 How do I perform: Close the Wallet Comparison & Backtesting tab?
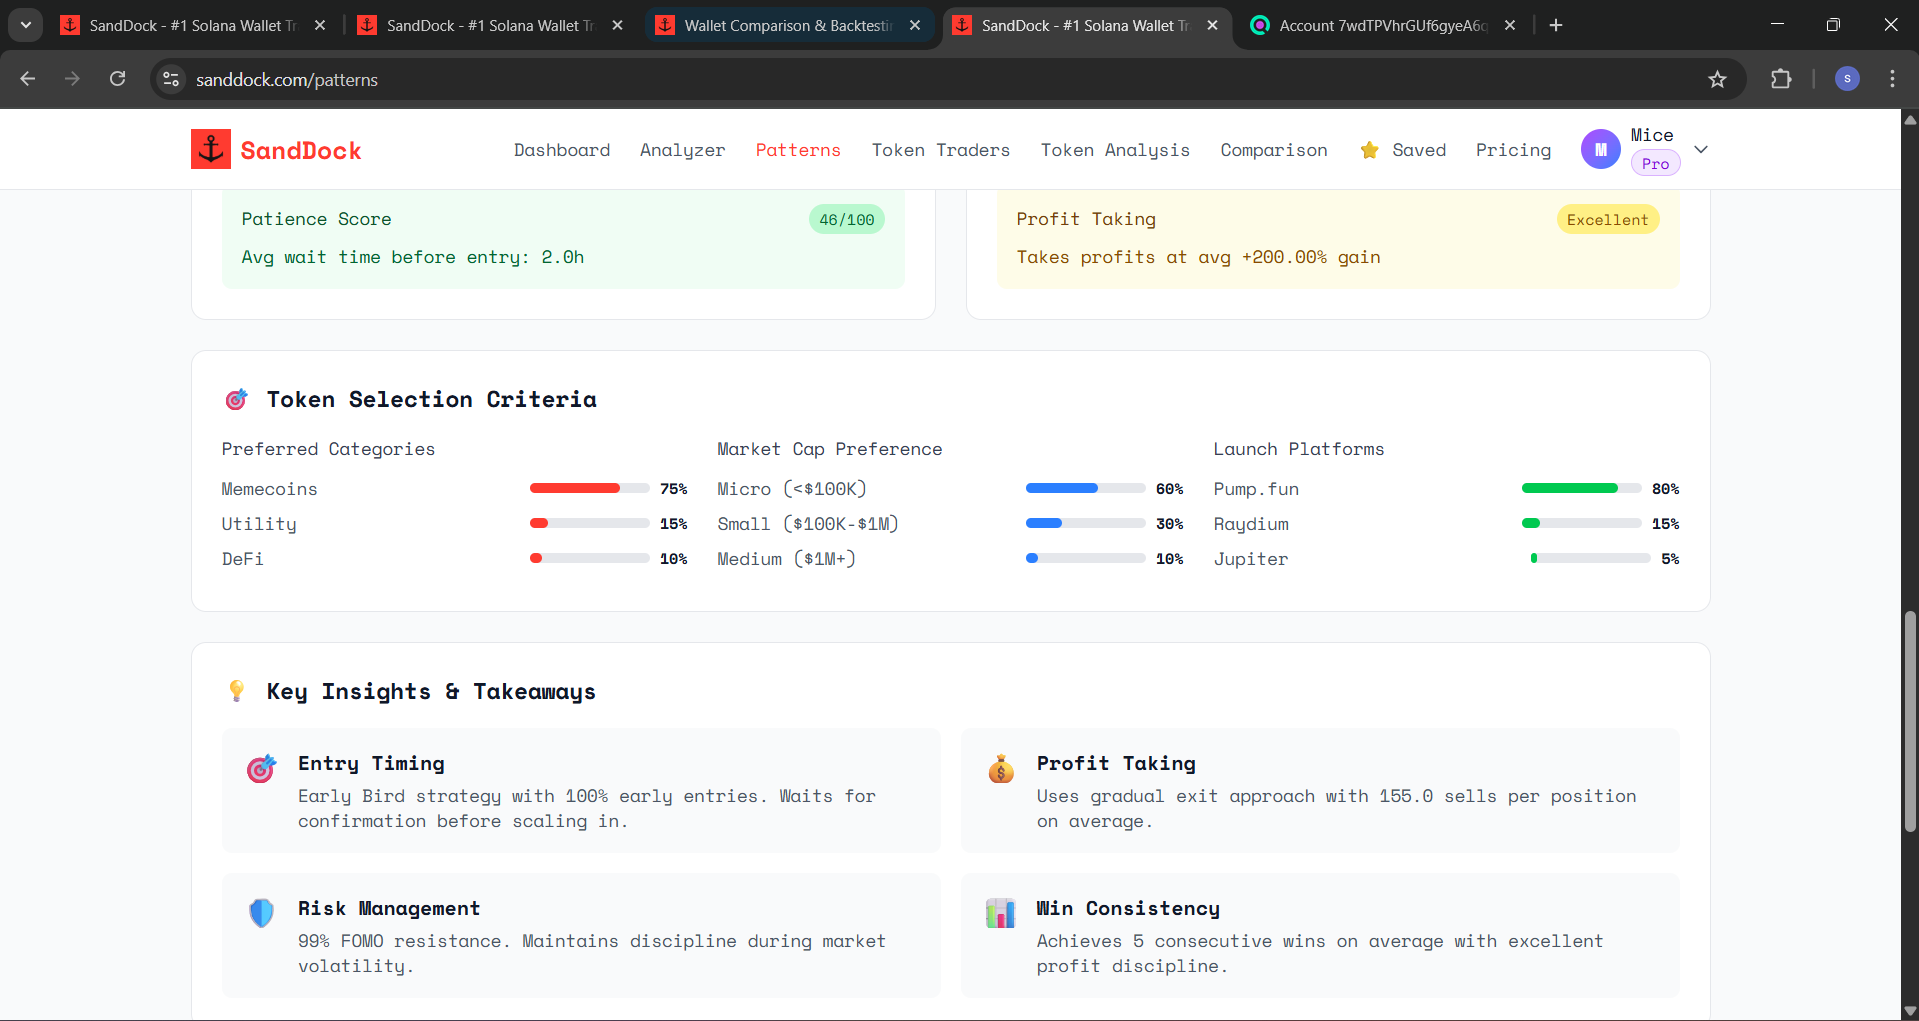click(915, 25)
